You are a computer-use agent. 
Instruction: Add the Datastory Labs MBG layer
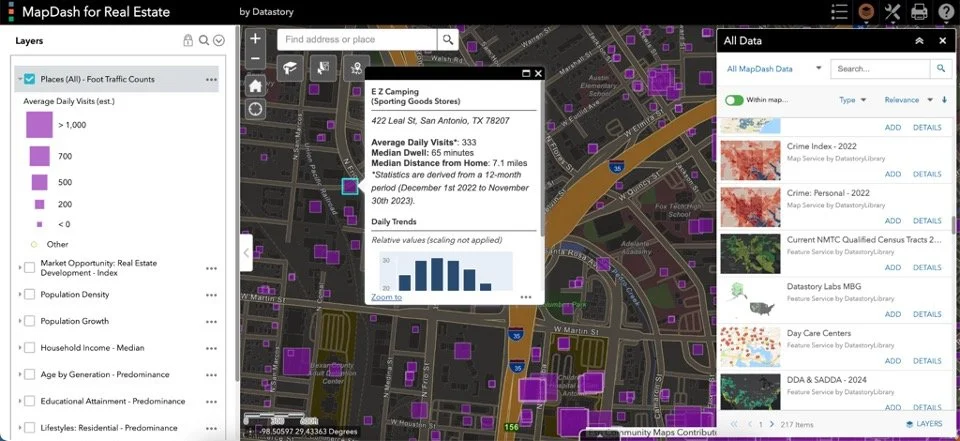pyautogui.click(x=893, y=314)
